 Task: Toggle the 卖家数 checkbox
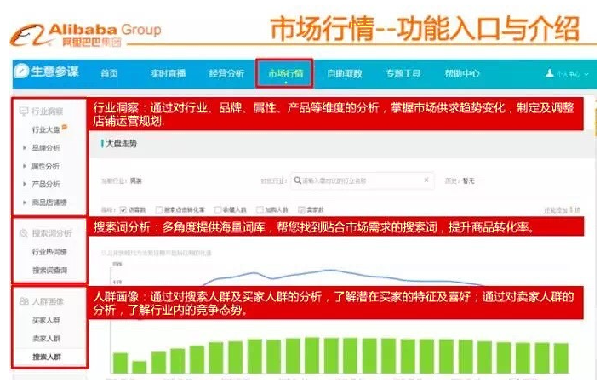pyautogui.click(x=302, y=210)
